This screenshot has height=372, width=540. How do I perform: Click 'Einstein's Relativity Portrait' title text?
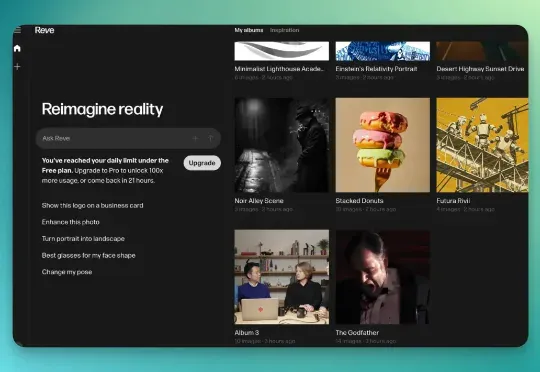tap(376, 69)
